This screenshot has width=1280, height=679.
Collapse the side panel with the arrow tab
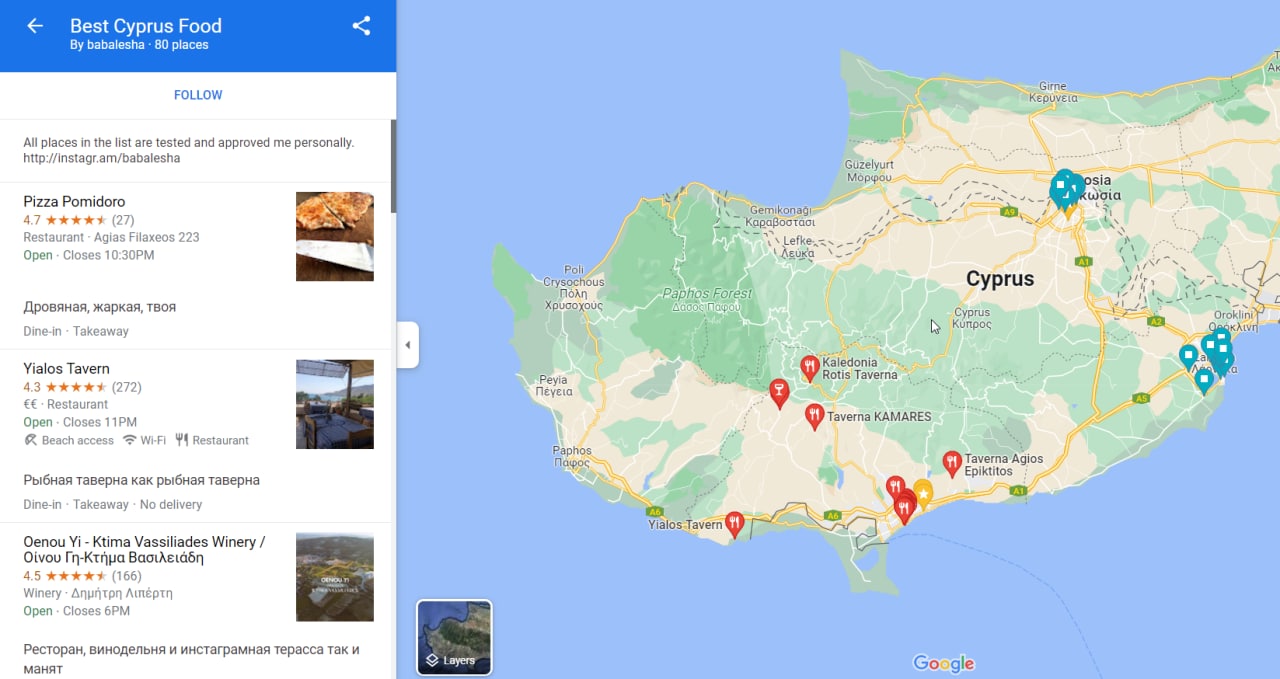tap(407, 345)
